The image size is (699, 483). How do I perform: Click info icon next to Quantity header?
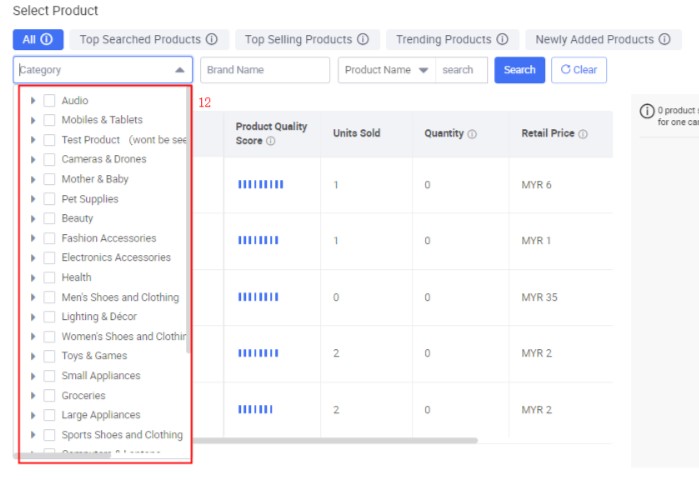(472, 134)
